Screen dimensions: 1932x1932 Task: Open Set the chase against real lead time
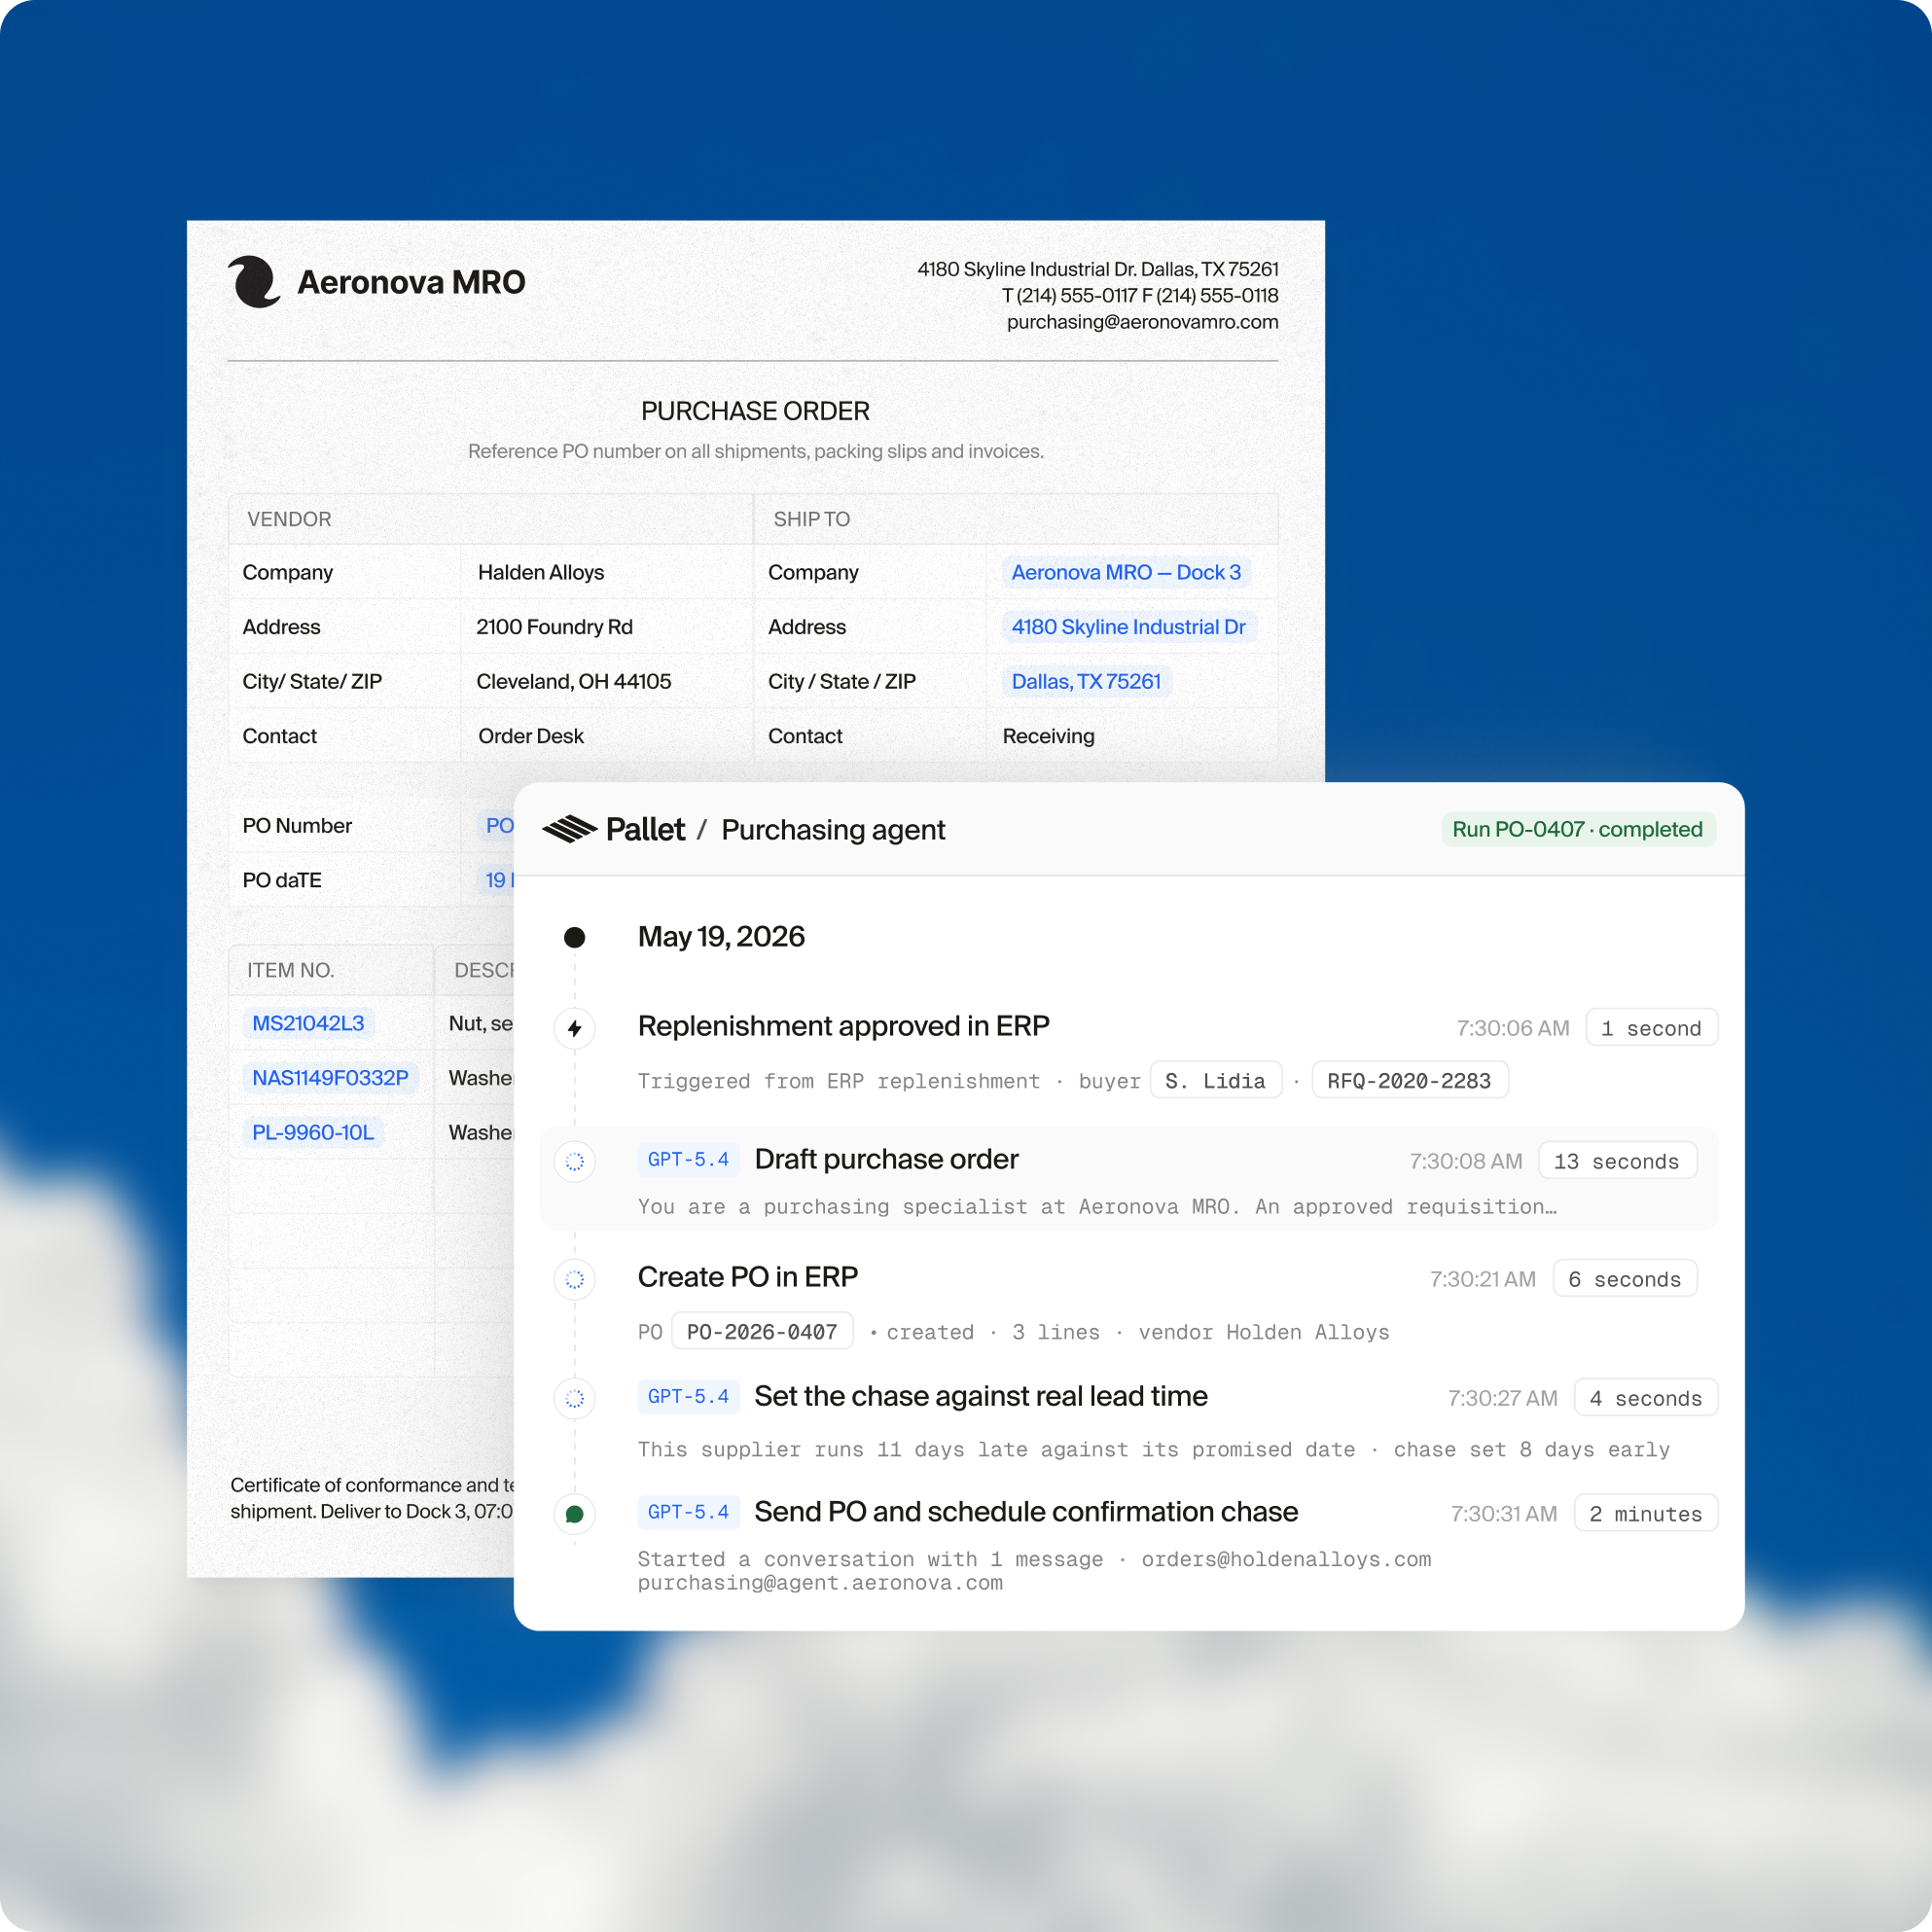pyautogui.click(x=981, y=1396)
